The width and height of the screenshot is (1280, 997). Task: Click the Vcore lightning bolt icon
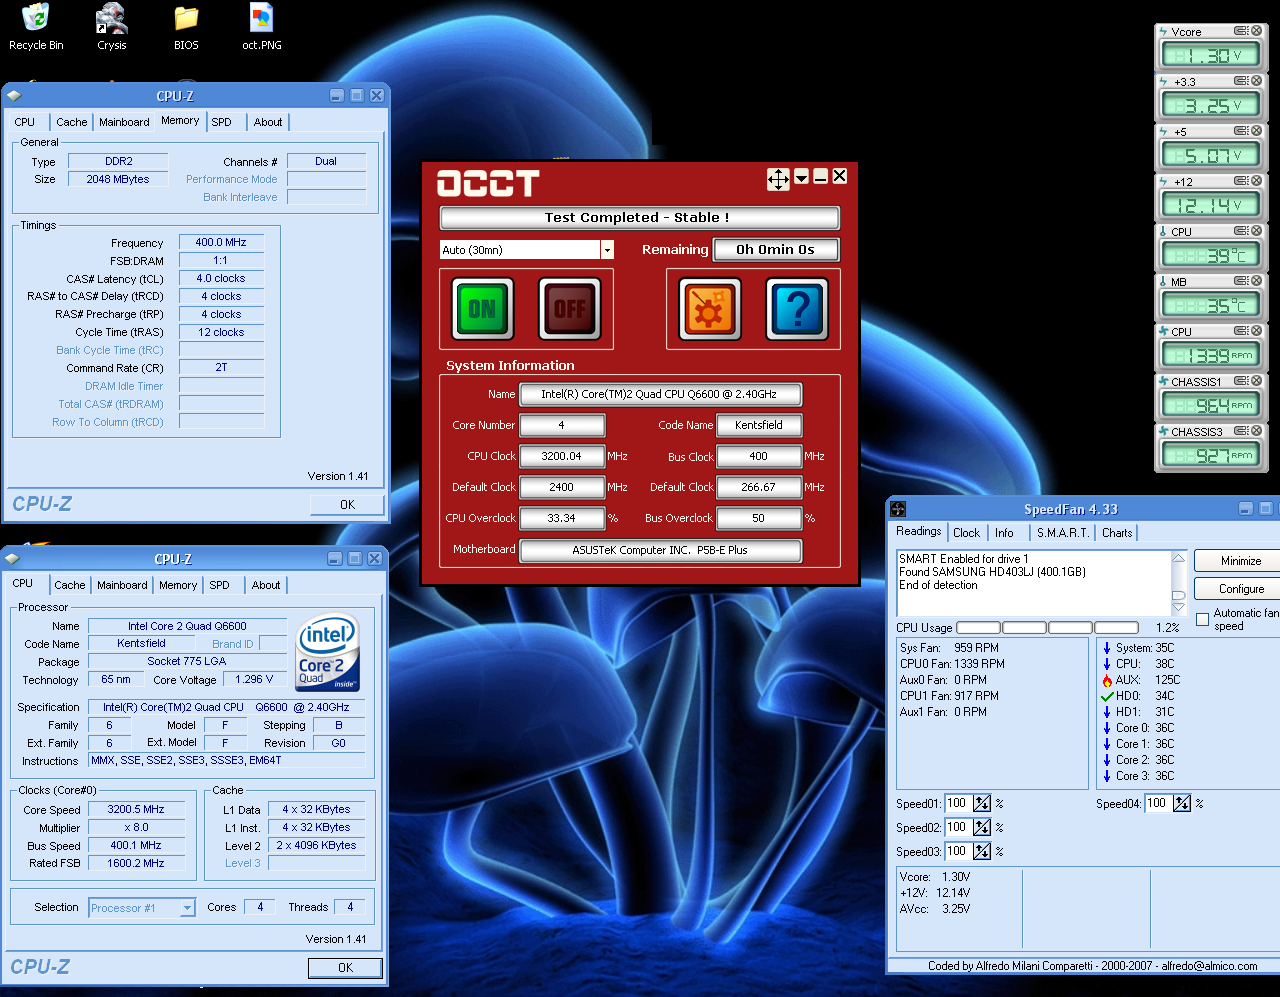1163,31
